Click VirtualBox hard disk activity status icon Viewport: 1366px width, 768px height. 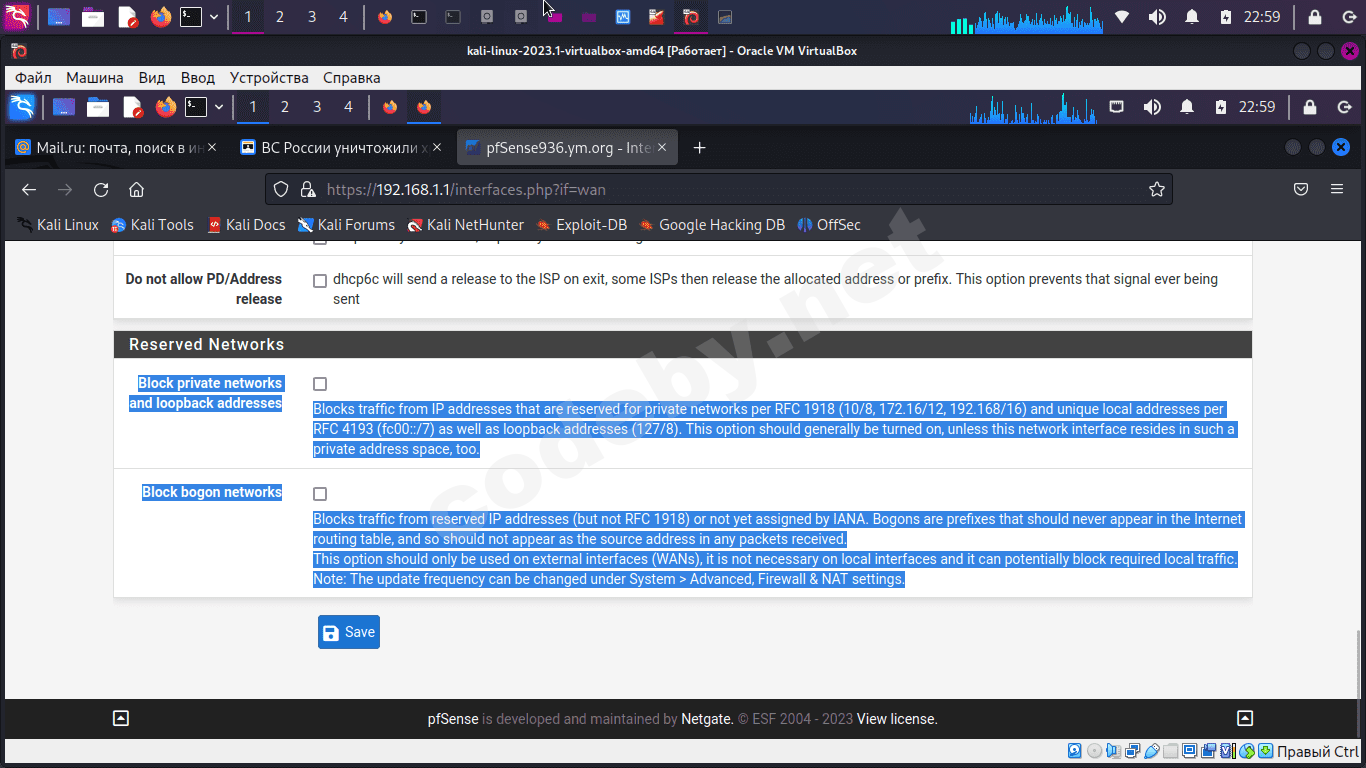coord(1075,751)
